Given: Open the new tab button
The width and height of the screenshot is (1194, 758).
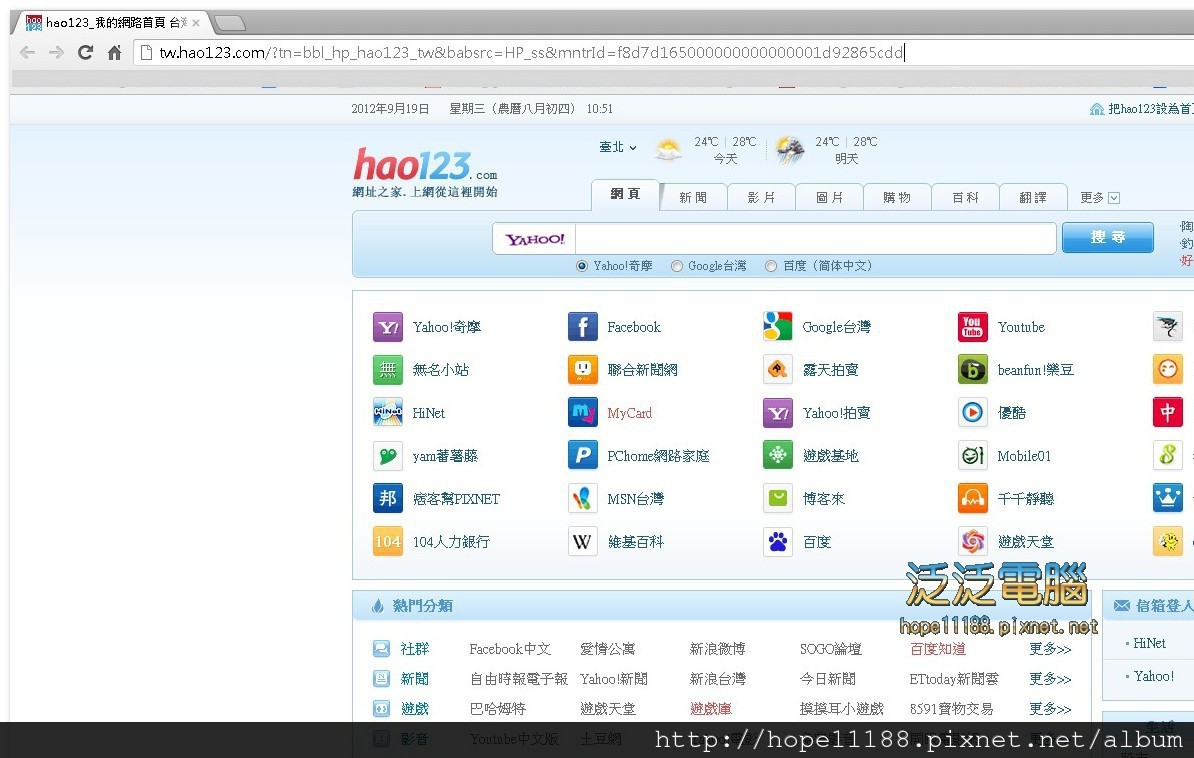Looking at the screenshot, I should point(230,24).
